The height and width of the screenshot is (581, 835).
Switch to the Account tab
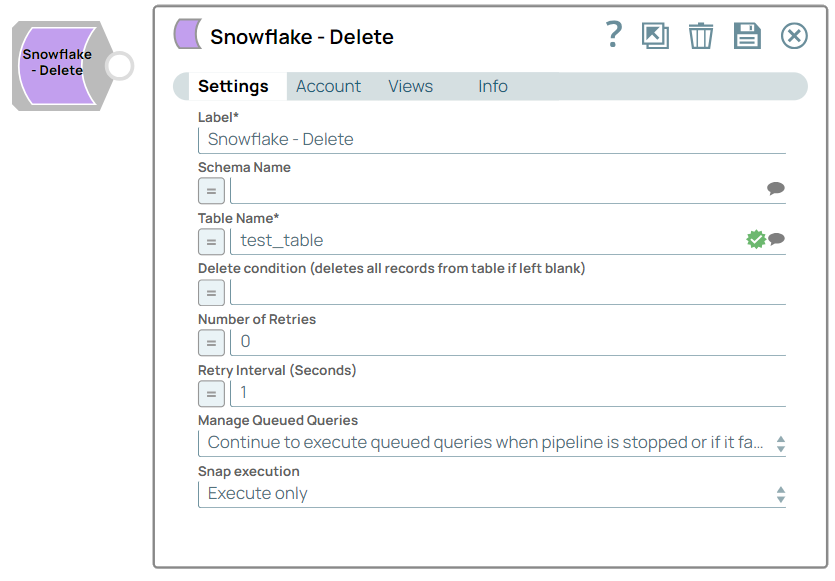(x=328, y=86)
